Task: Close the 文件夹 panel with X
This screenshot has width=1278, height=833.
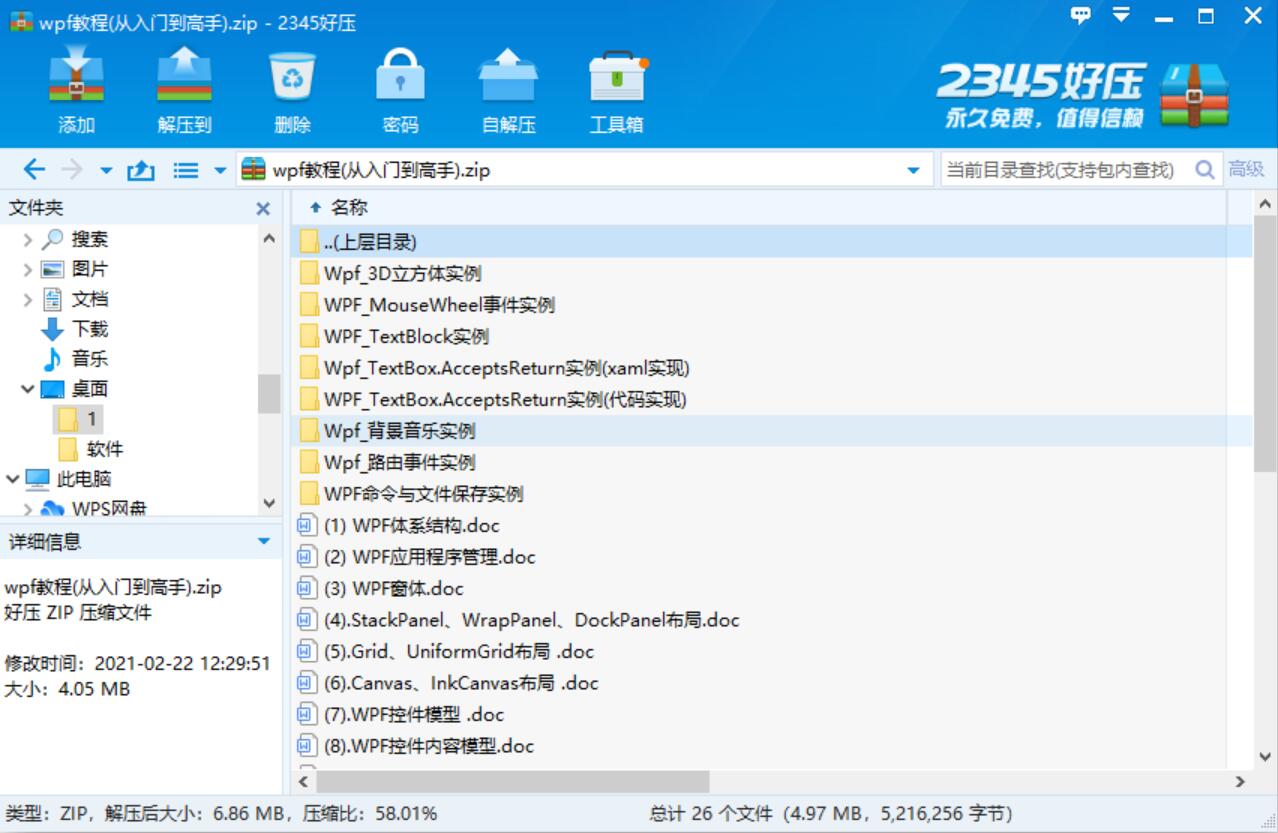Action: (x=263, y=209)
